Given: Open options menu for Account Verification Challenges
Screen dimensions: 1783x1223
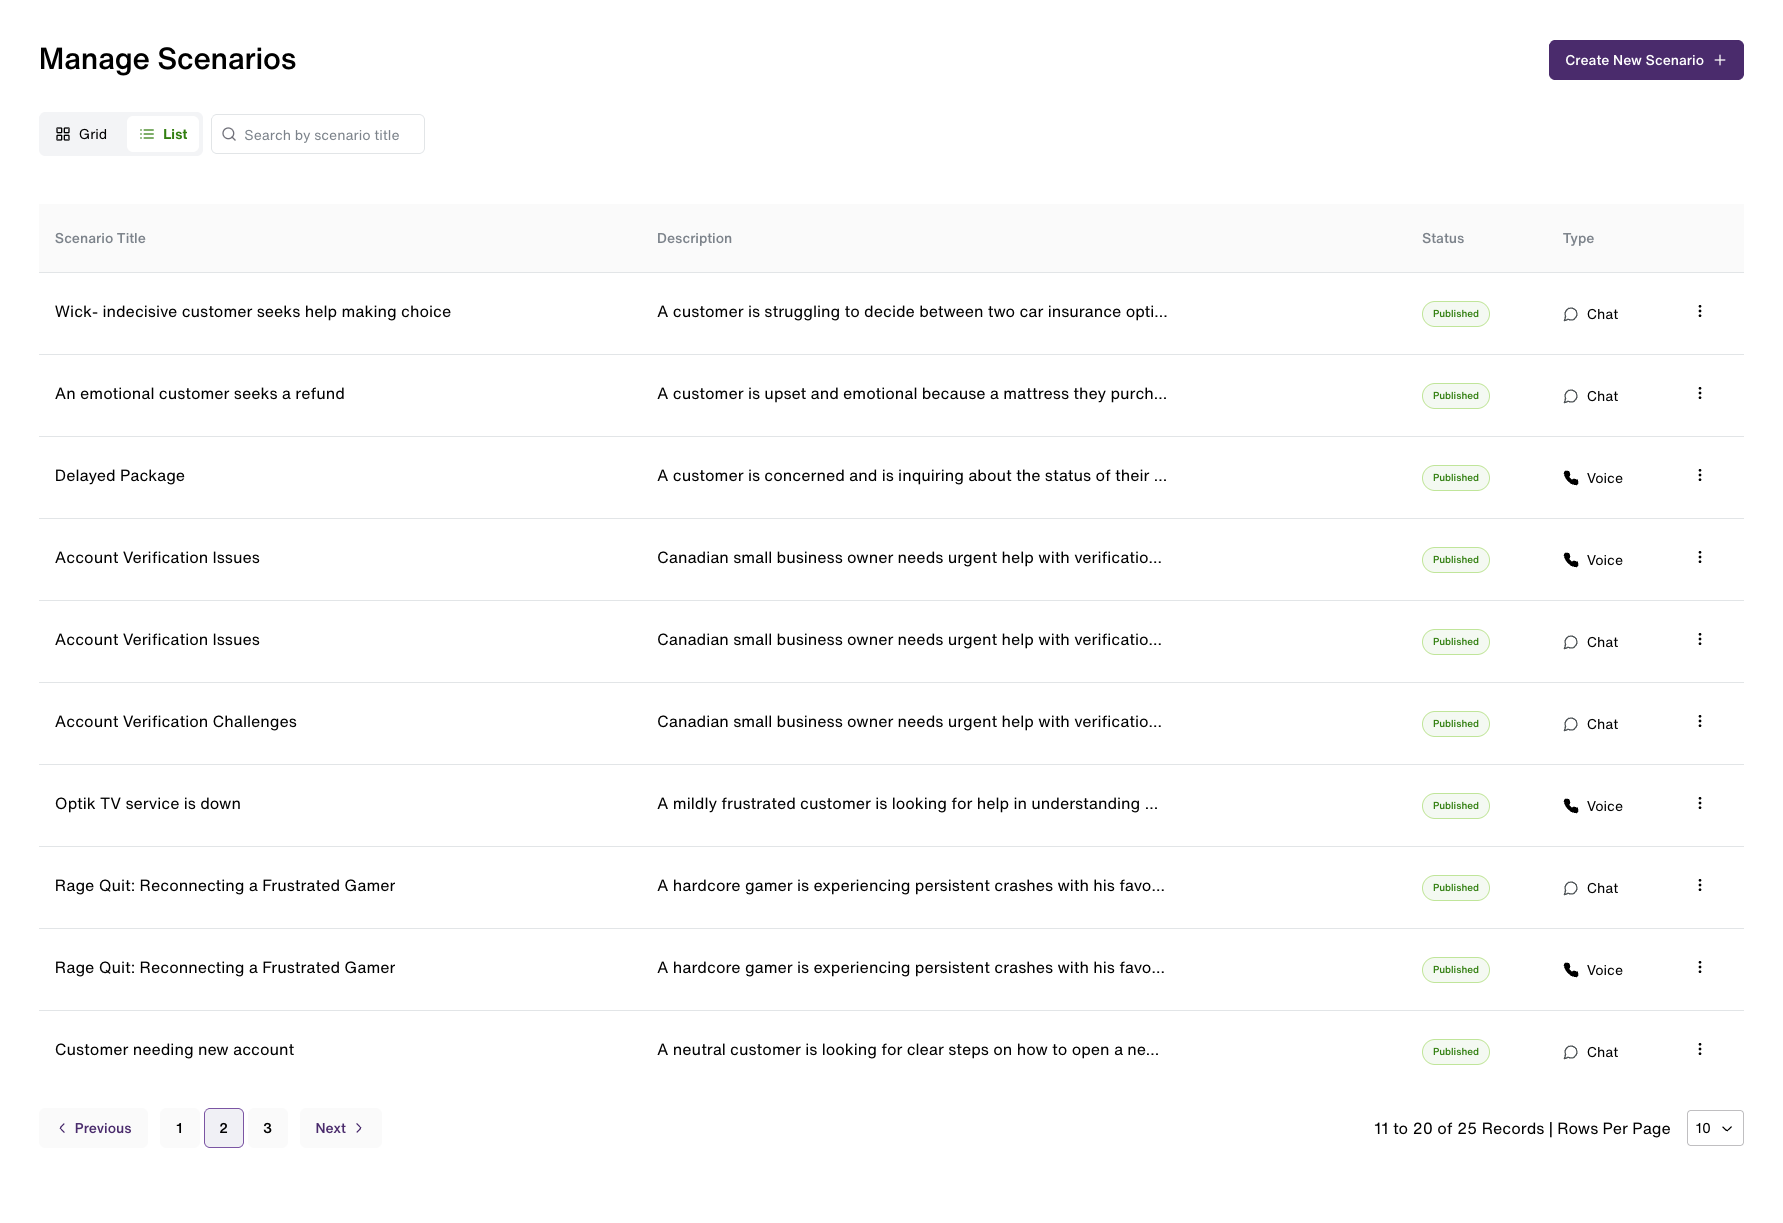Looking at the screenshot, I should point(1699,722).
